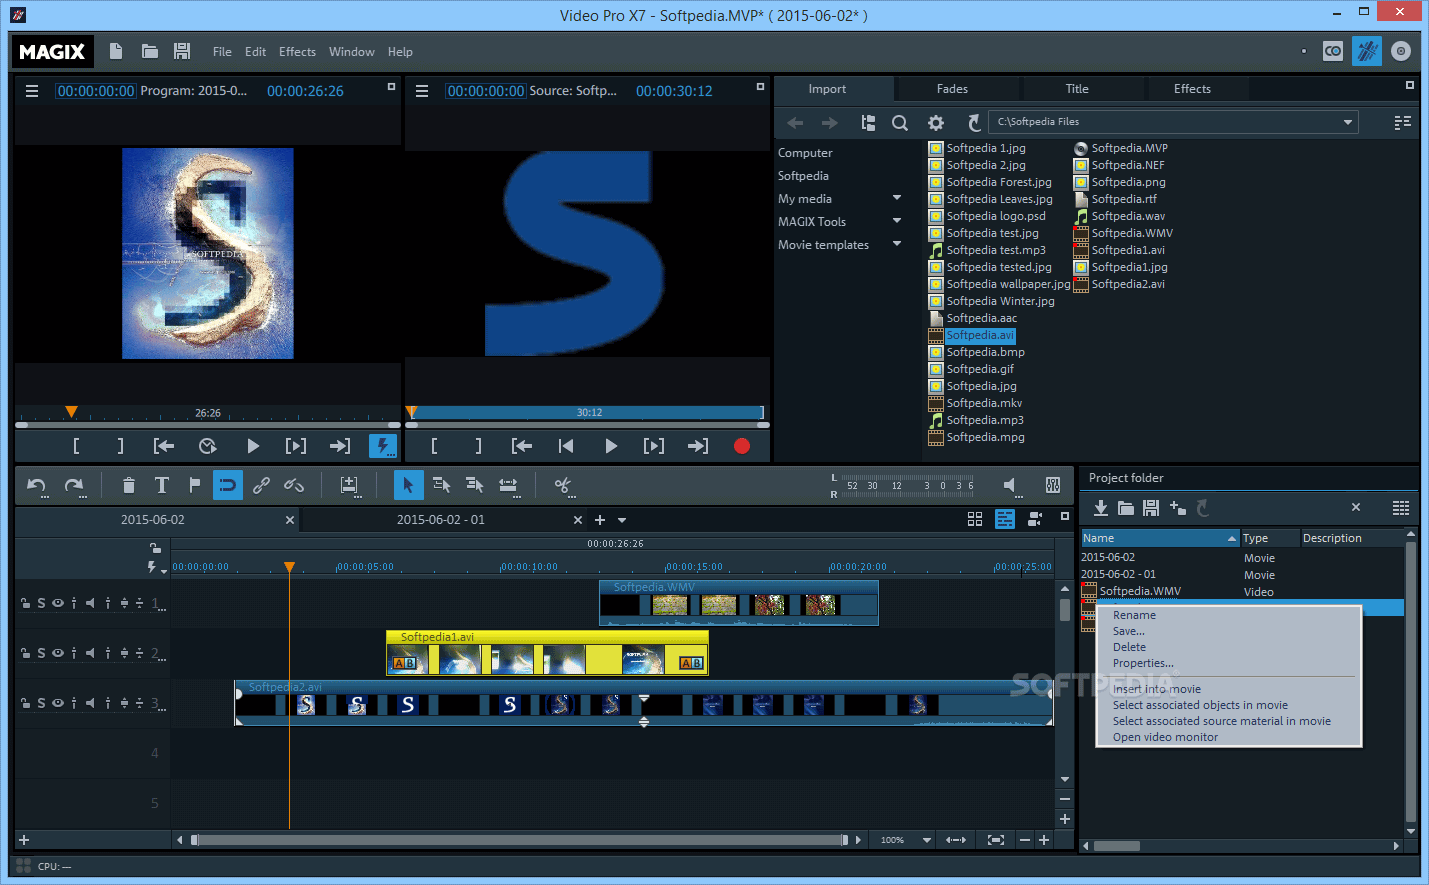The height and width of the screenshot is (885, 1429).
Task: Toggle Magnetic snapping in timeline toolbar
Action: coord(228,485)
